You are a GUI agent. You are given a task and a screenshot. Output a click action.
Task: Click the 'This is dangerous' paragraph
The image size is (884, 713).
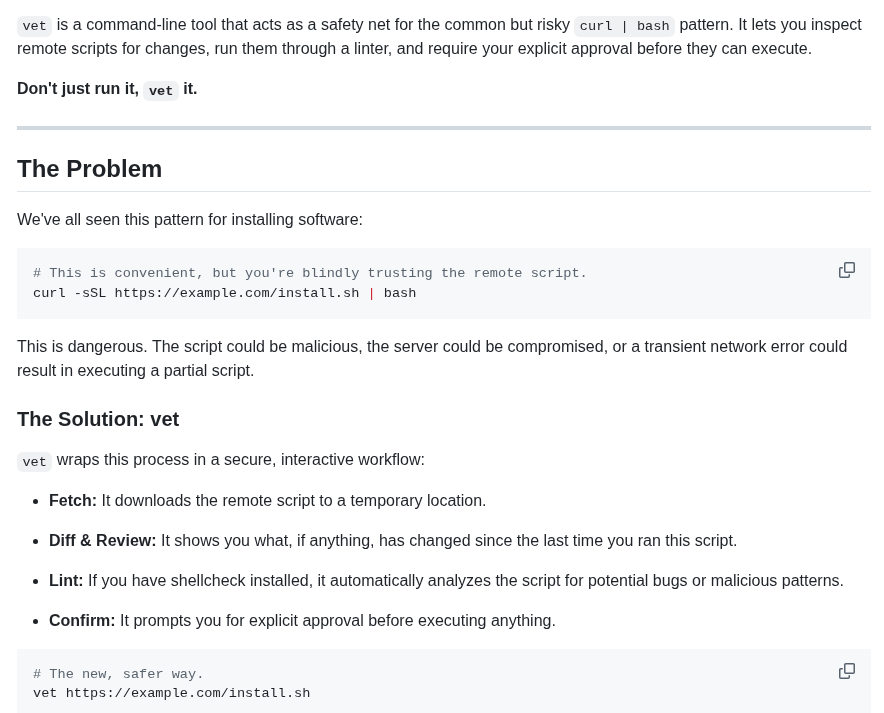tap(432, 358)
